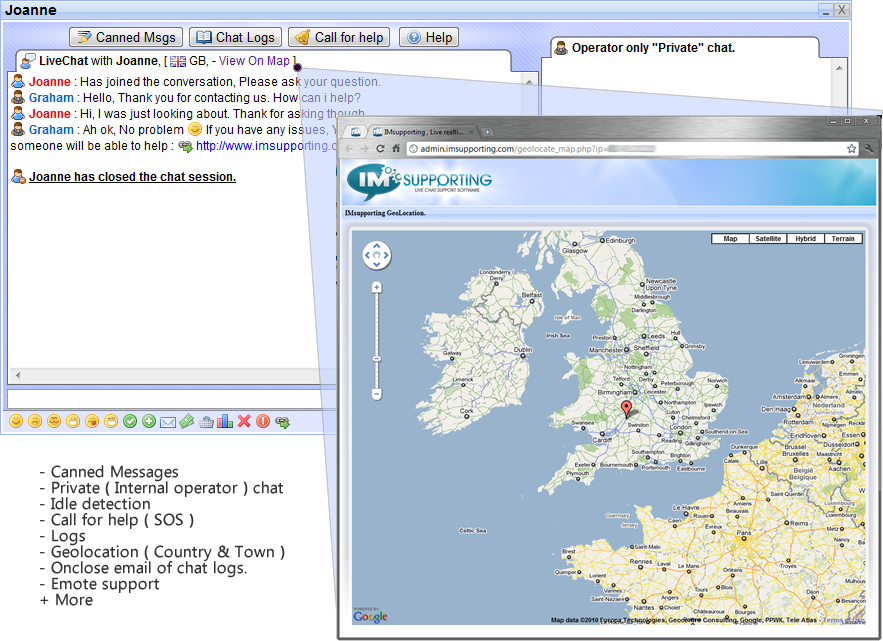The height and width of the screenshot is (641, 883).
Task: Switch the map to Terrain view
Action: coord(843,239)
